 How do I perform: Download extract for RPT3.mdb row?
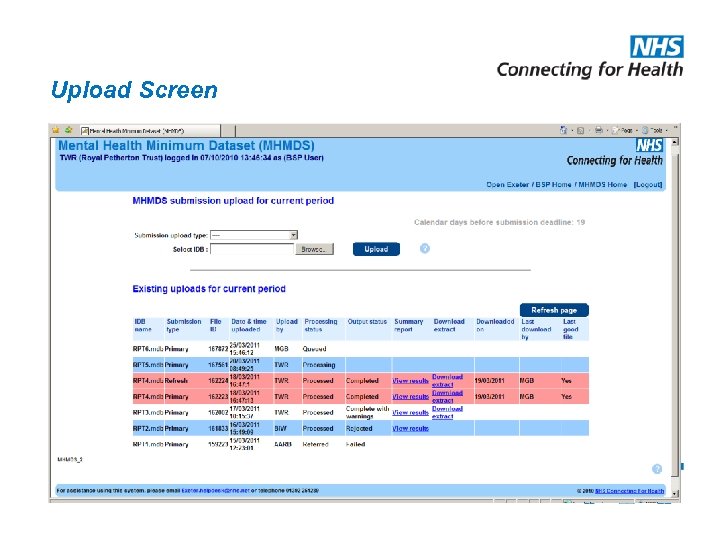[447, 412]
